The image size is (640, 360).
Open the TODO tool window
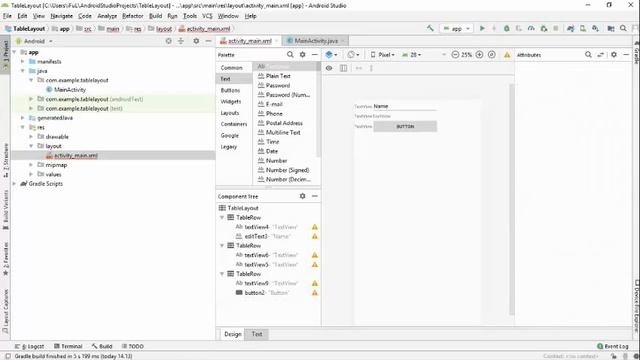click(133, 346)
